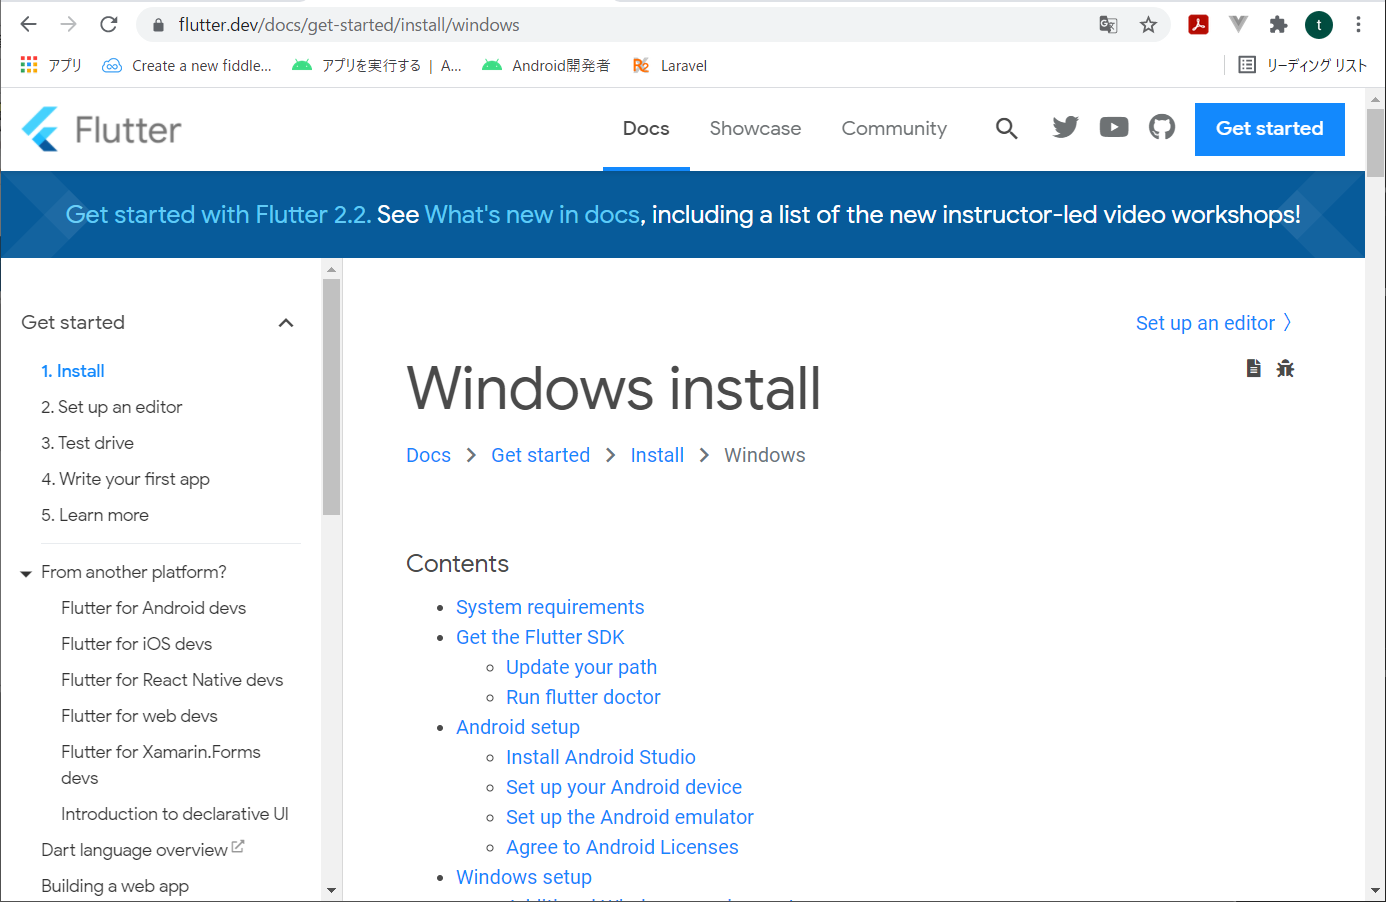Bookmark this page with the star icon
The image size is (1386, 902).
click(1148, 25)
